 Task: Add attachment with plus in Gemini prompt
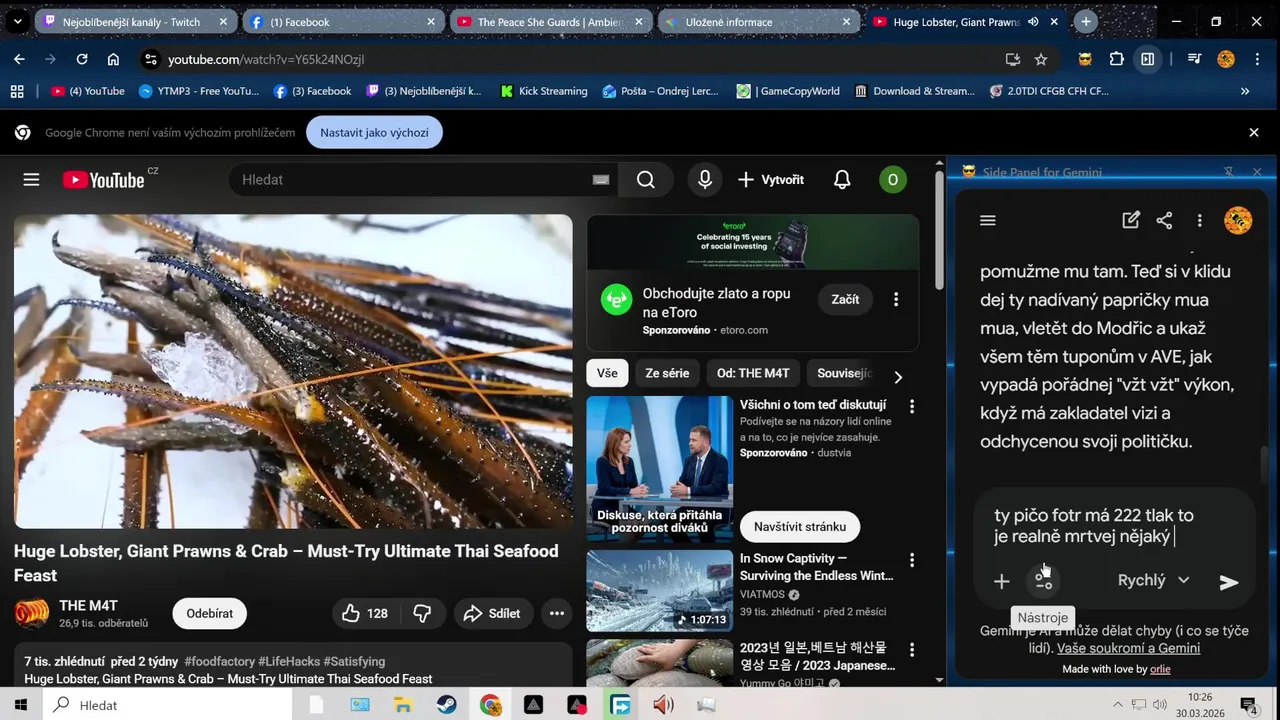click(x=1001, y=581)
